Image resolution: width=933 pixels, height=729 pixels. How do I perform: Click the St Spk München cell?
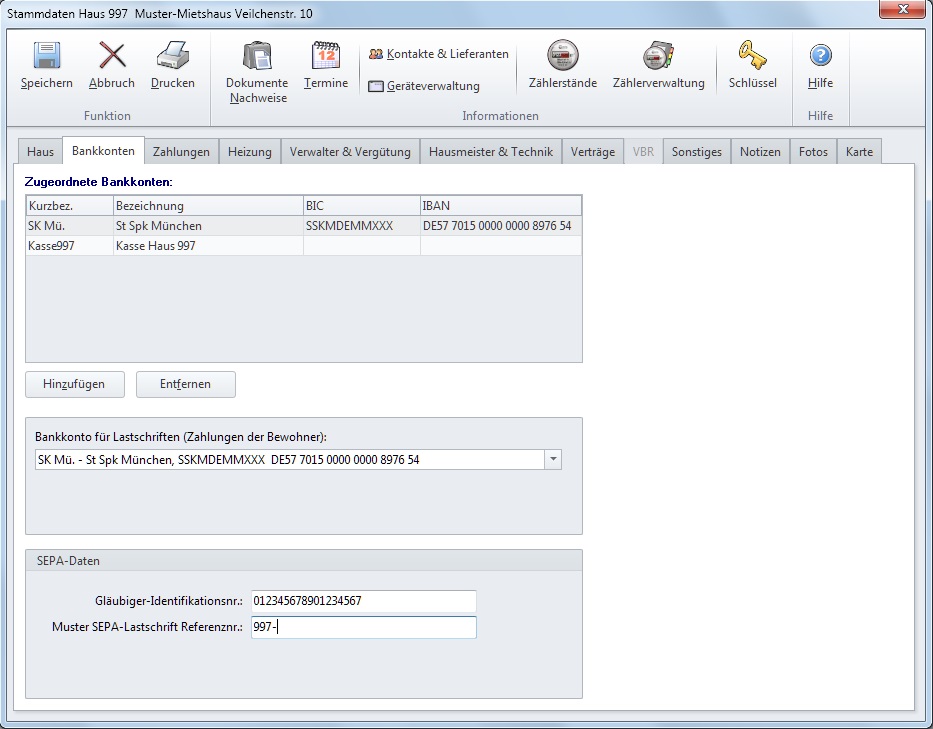click(208, 226)
